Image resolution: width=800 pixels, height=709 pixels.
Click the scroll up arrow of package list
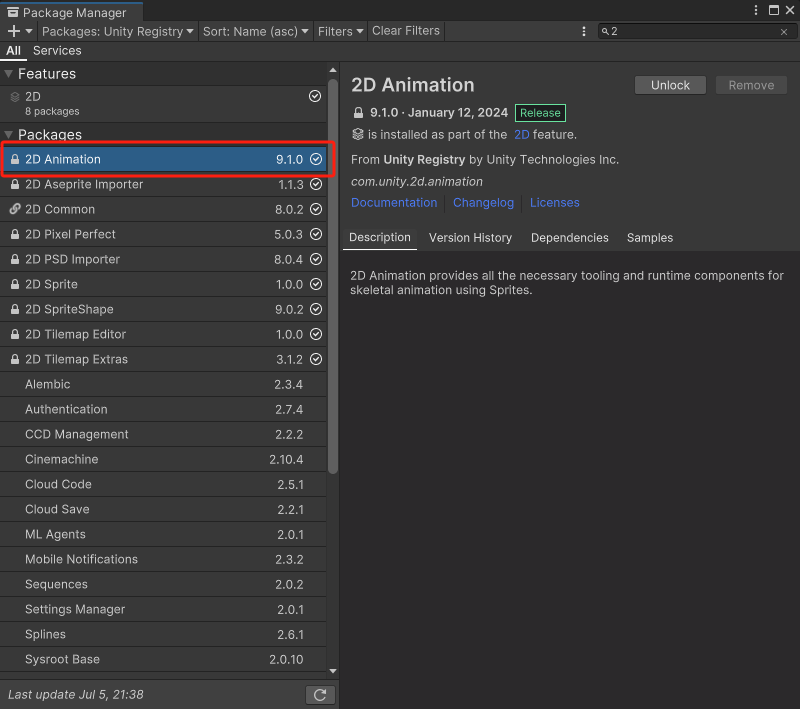coord(333,70)
